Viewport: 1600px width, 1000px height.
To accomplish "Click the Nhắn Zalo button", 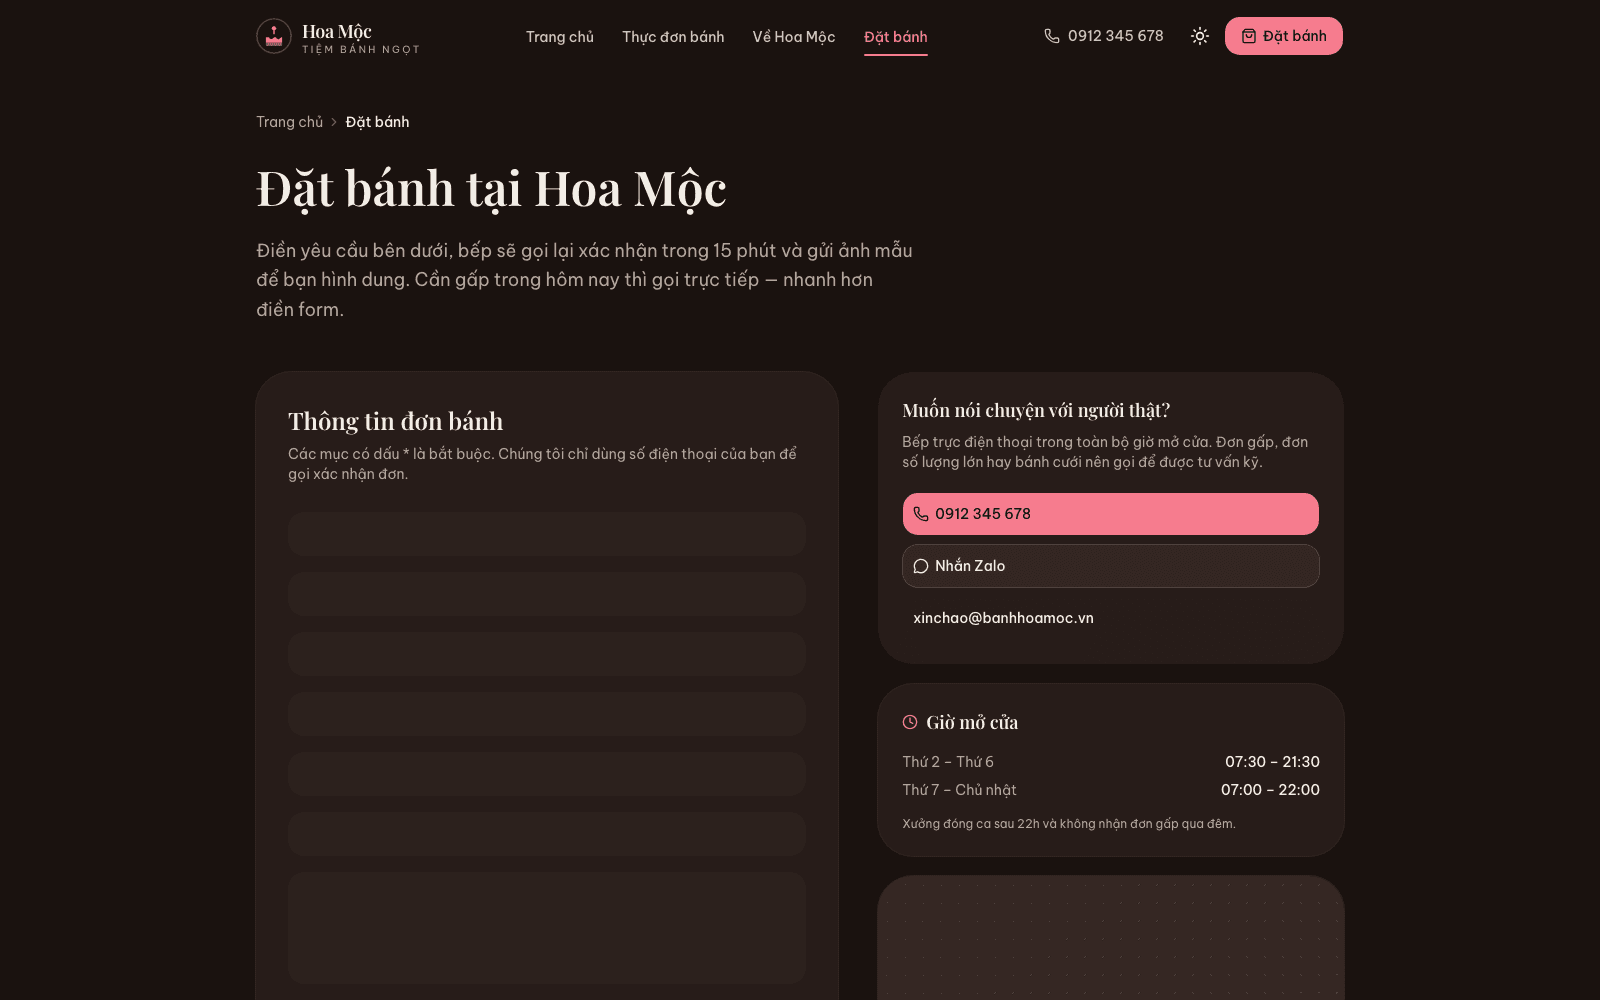I will pyautogui.click(x=1111, y=566).
